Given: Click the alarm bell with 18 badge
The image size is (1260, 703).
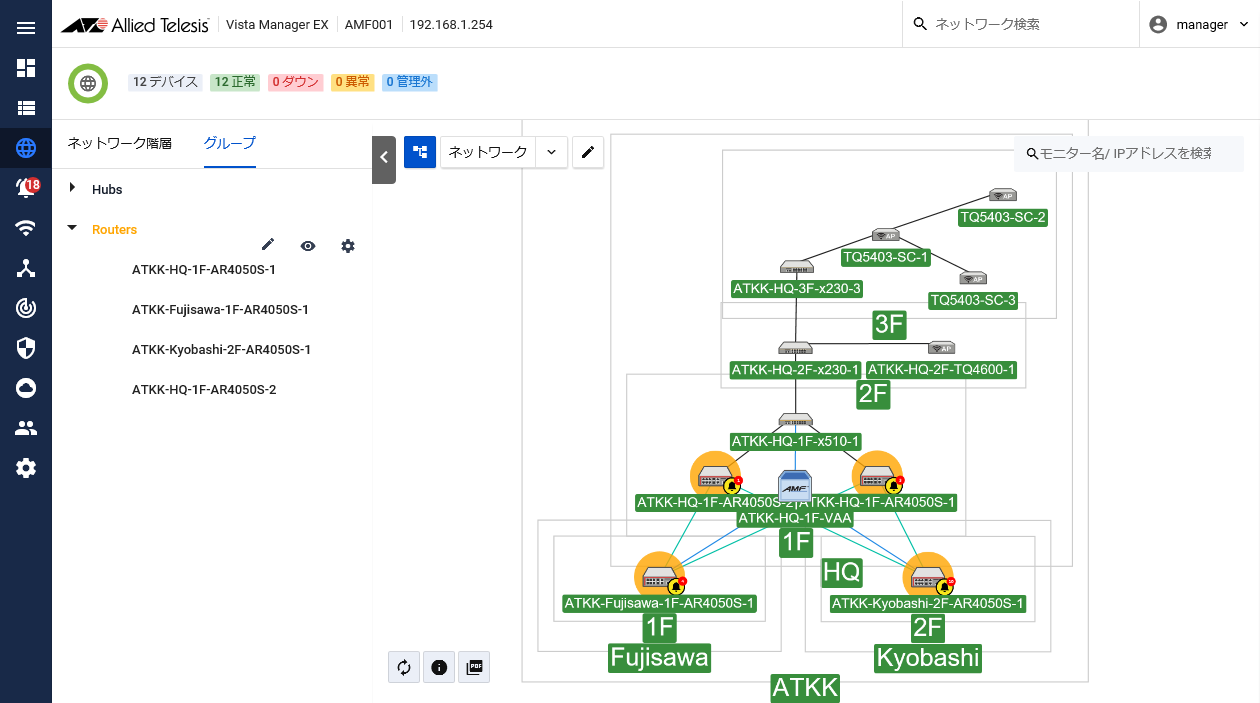Looking at the screenshot, I should click(x=26, y=188).
